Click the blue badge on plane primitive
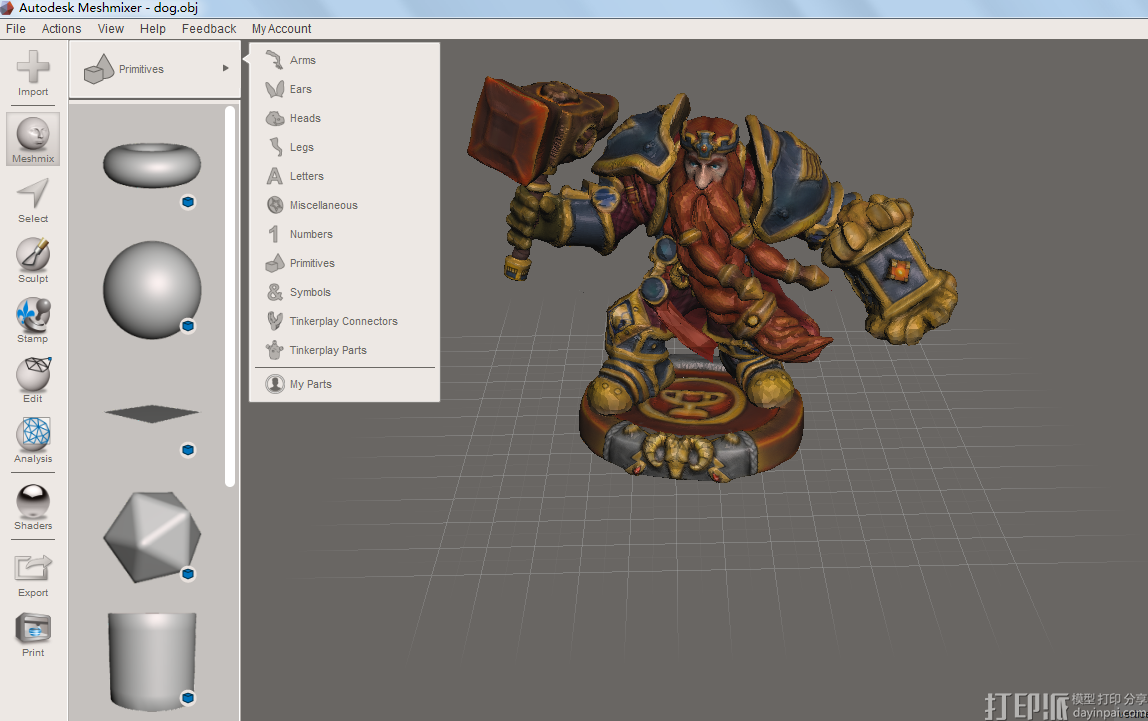 click(x=188, y=450)
